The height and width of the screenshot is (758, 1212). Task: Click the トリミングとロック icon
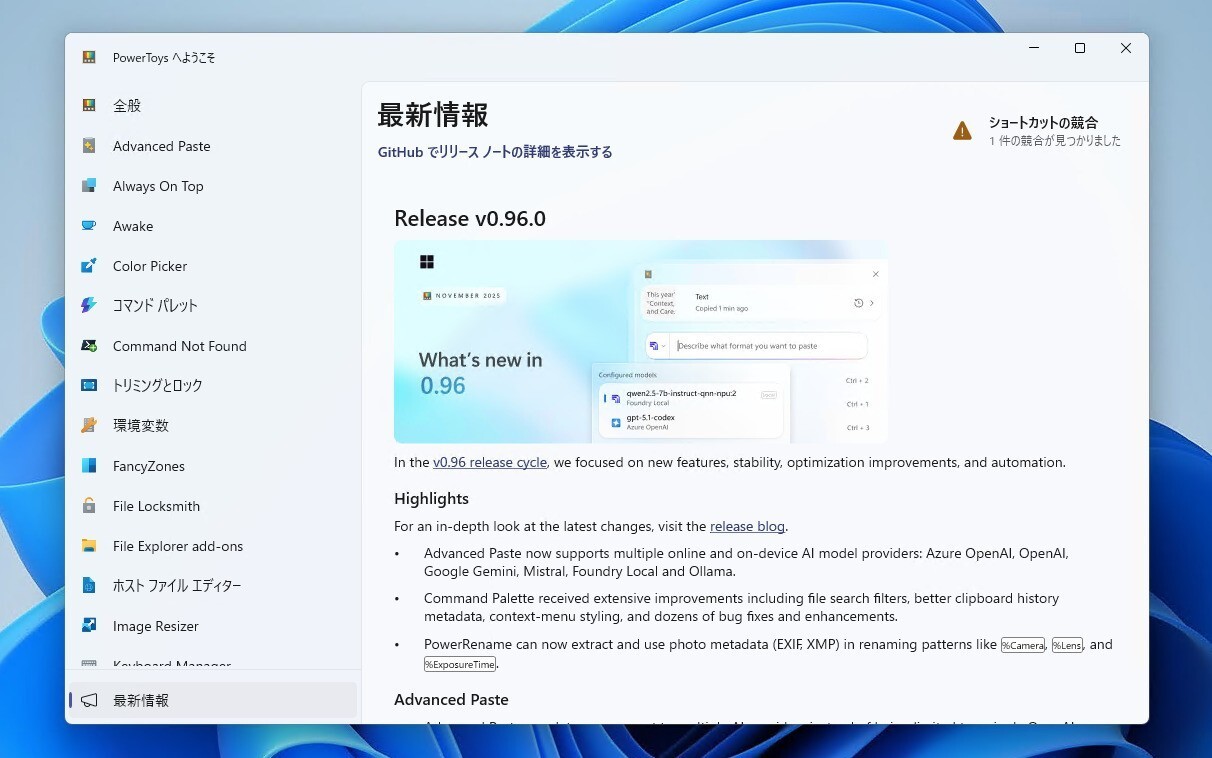pos(89,385)
